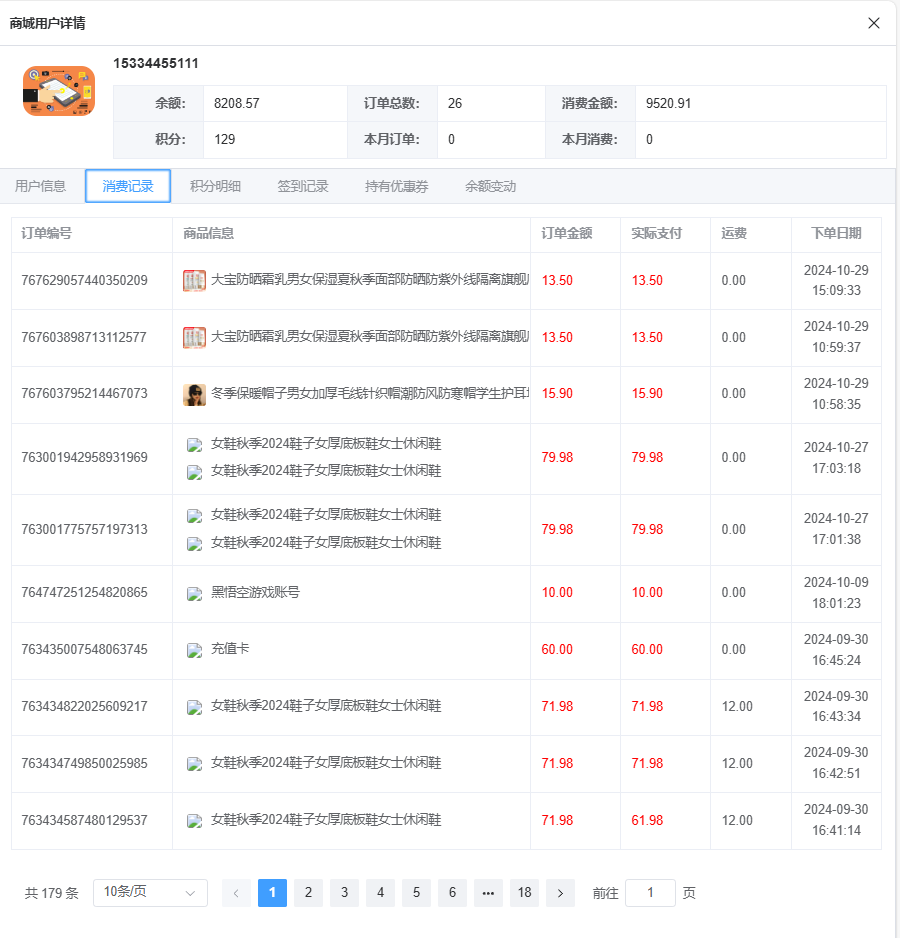Screen dimensions: 900x938
Task: Click the winter hat product thumbnail
Action: (x=194, y=394)
